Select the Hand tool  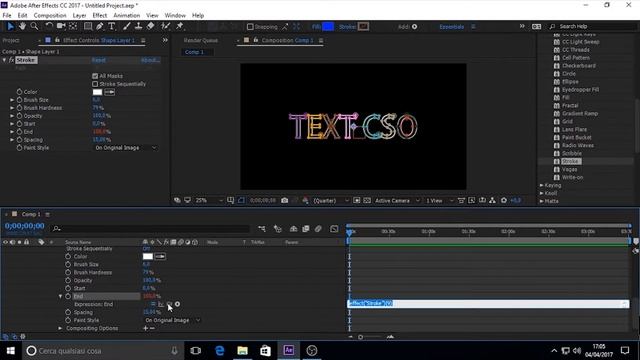click(22, 27)
